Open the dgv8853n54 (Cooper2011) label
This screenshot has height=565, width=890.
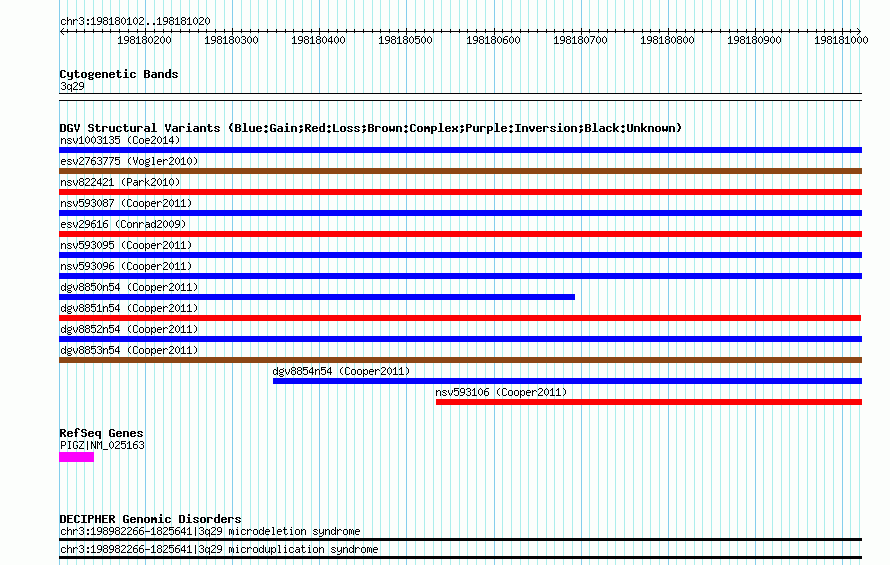[x=129, y=350]
